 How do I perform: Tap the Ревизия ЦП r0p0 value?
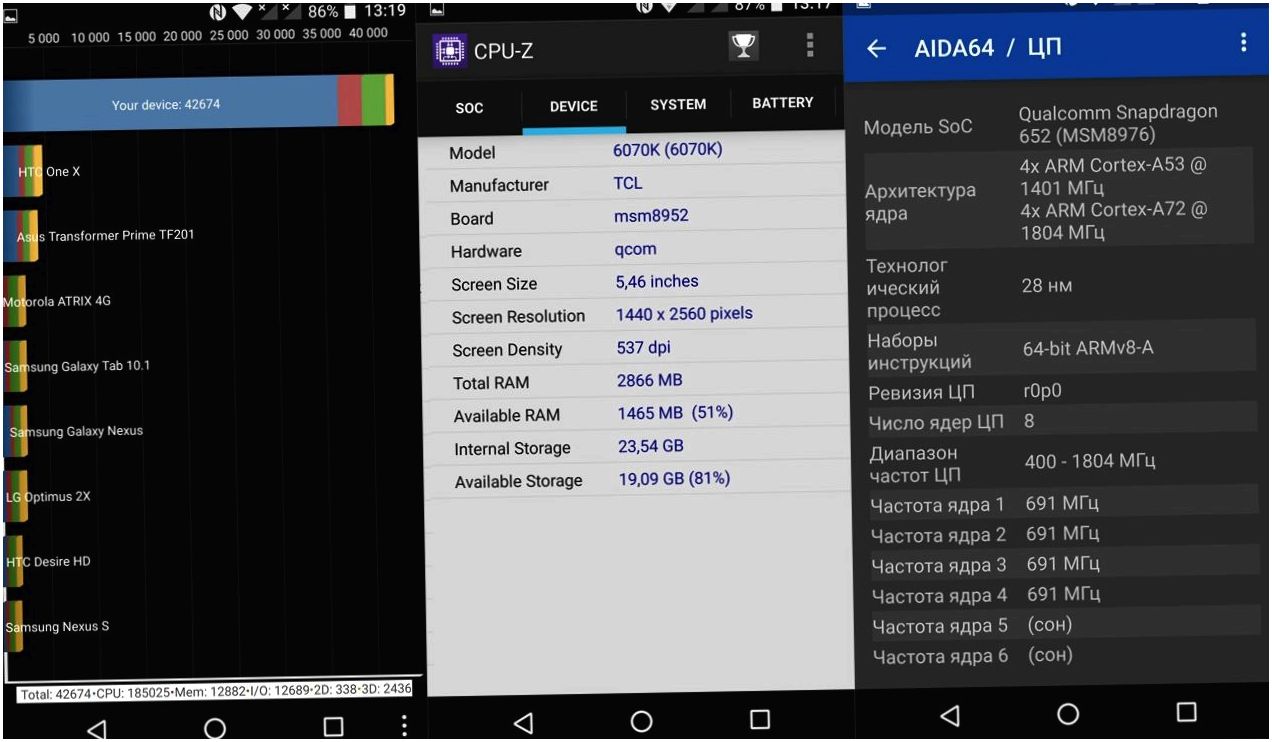coord(1041,392)
